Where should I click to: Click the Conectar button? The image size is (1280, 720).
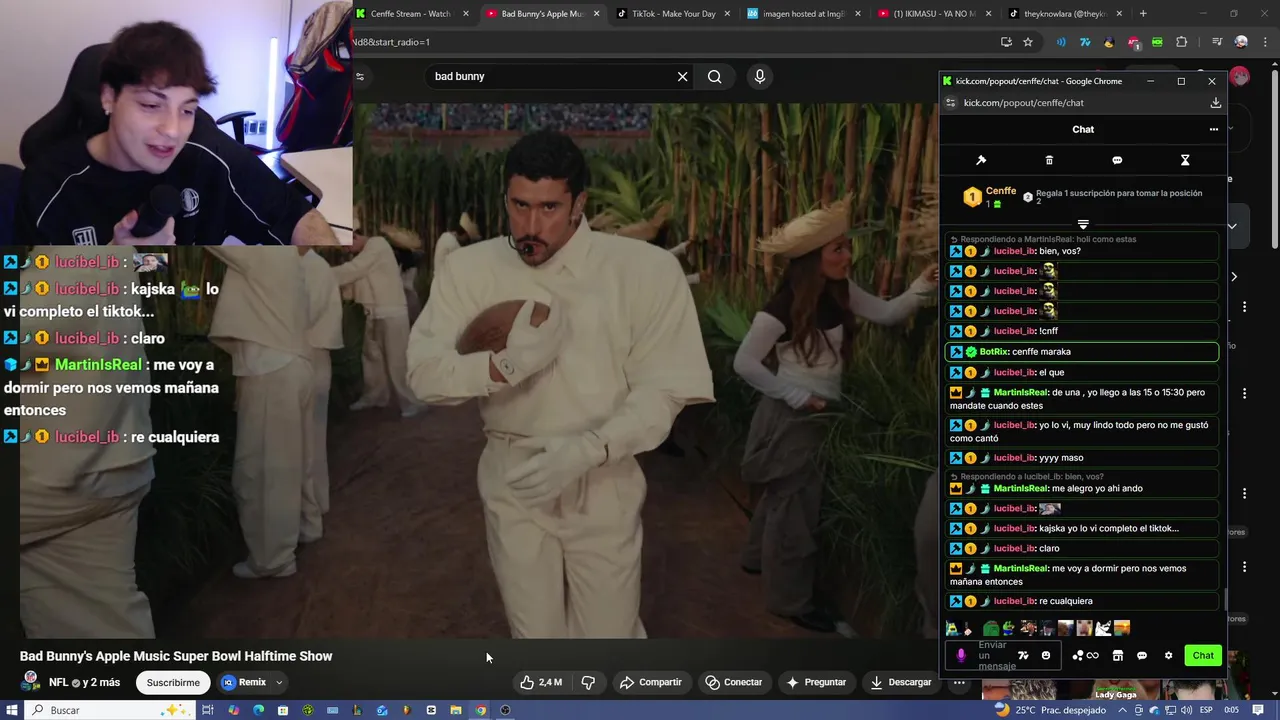[734, 682]
